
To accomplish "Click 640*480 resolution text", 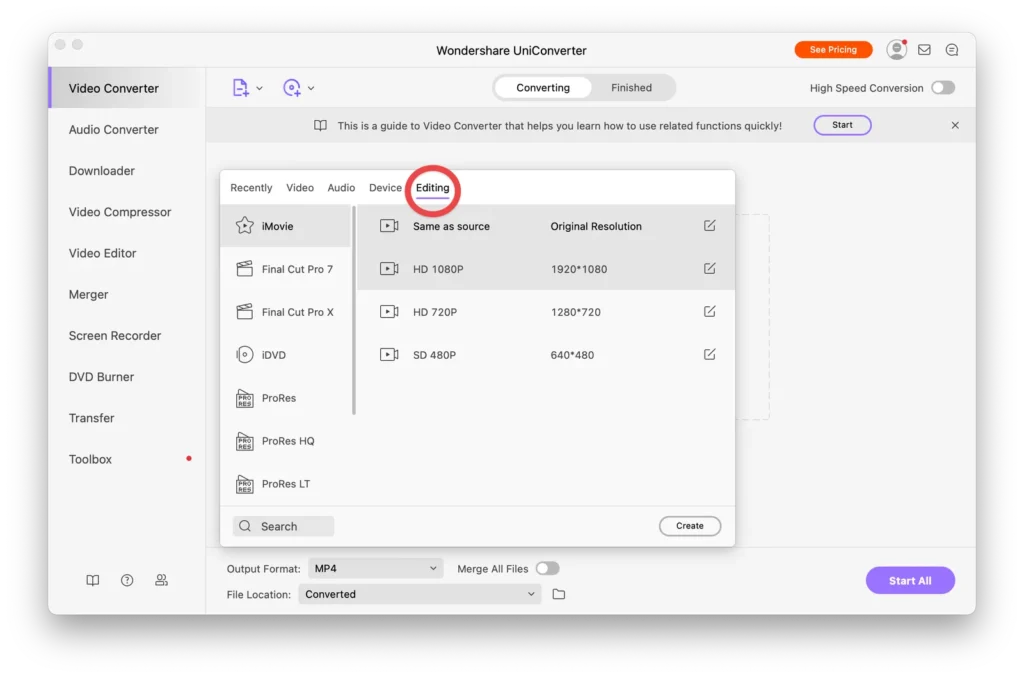I will (572, 355).
